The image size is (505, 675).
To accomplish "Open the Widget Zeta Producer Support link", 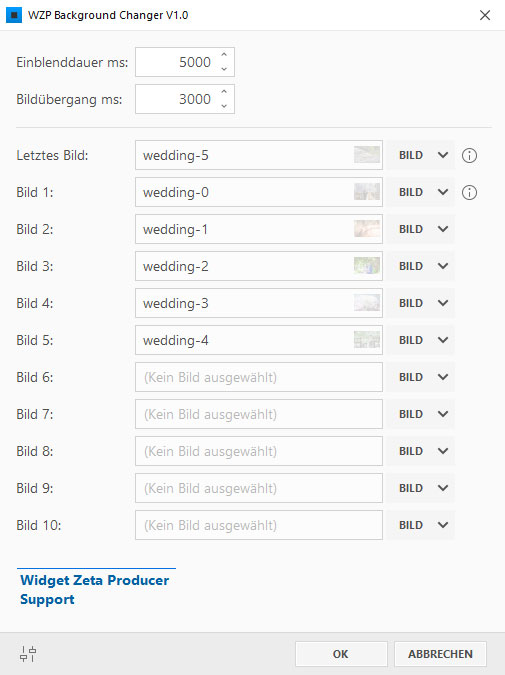I will (95, 590).
